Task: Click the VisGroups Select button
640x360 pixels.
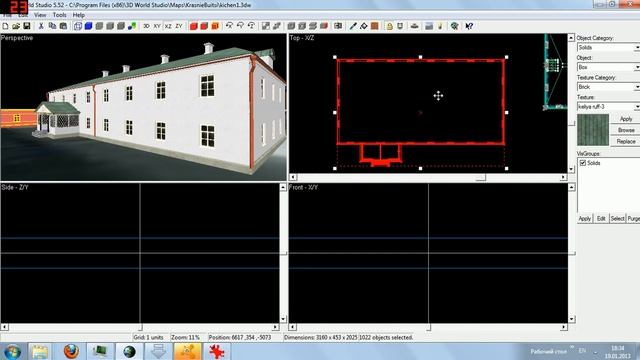Action: (x=617, y=219)
